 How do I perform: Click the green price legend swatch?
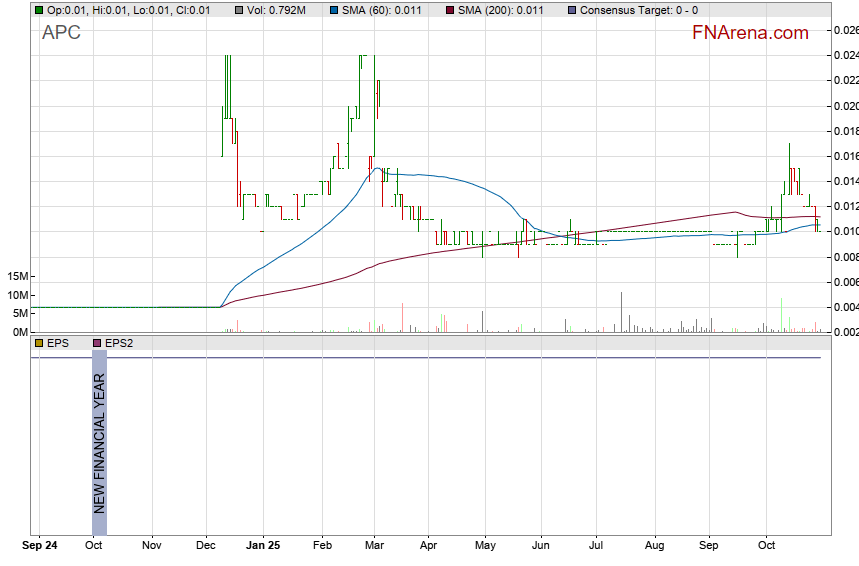click(x=39, y=10)
